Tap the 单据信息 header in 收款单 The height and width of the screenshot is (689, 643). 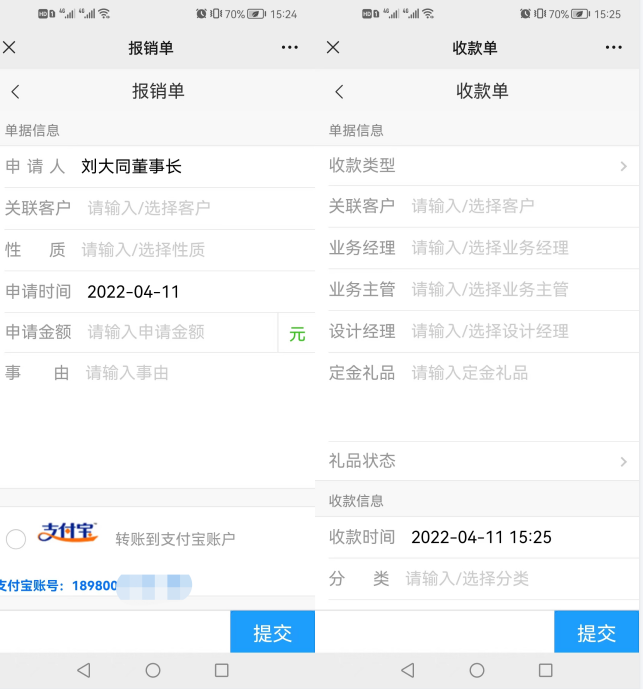[356, 130]
